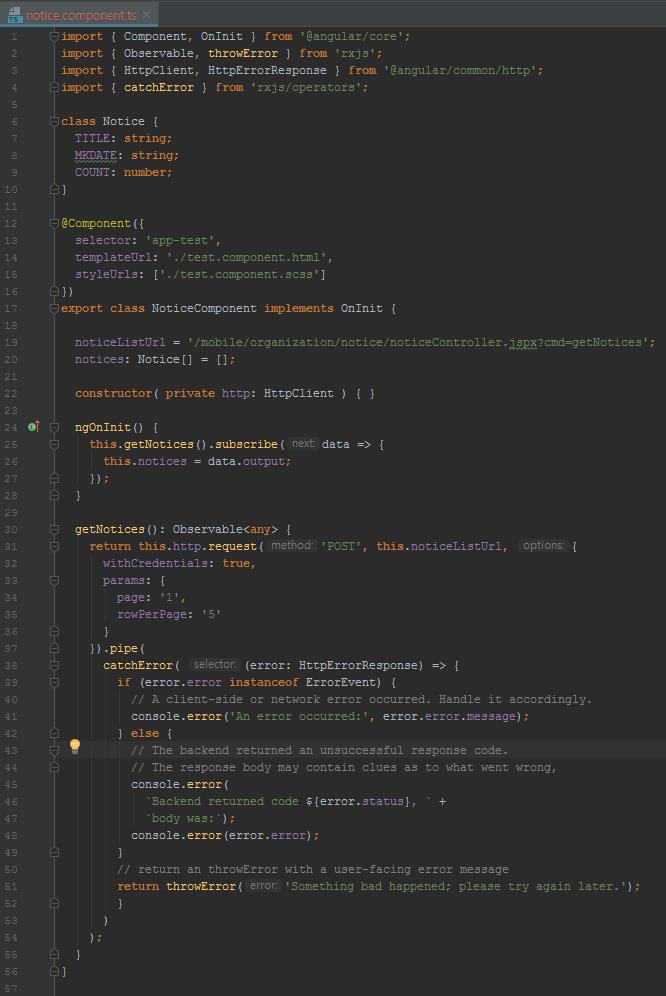Click the 'method:' parameter hint

tap(292, 545)
